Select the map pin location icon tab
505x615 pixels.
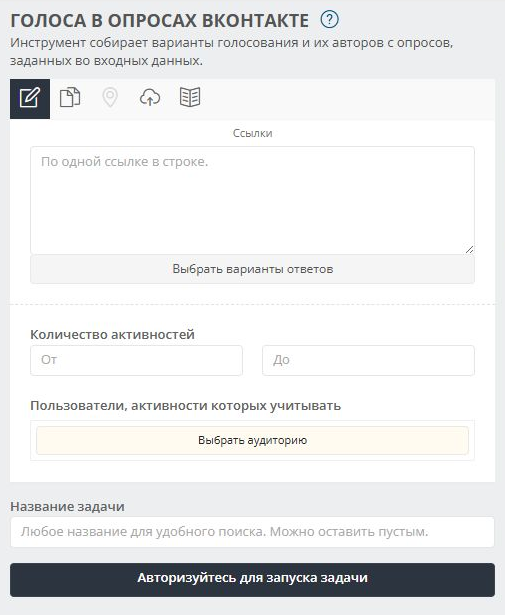[110, 98]
